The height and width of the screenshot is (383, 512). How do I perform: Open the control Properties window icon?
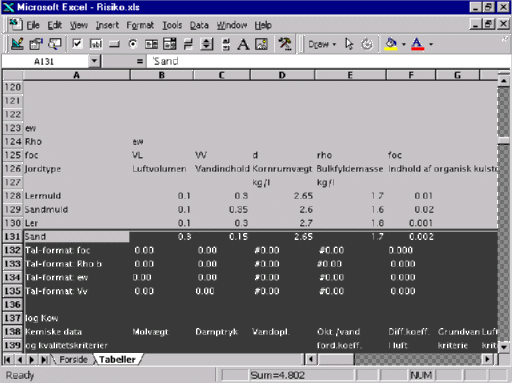point(36,44)
